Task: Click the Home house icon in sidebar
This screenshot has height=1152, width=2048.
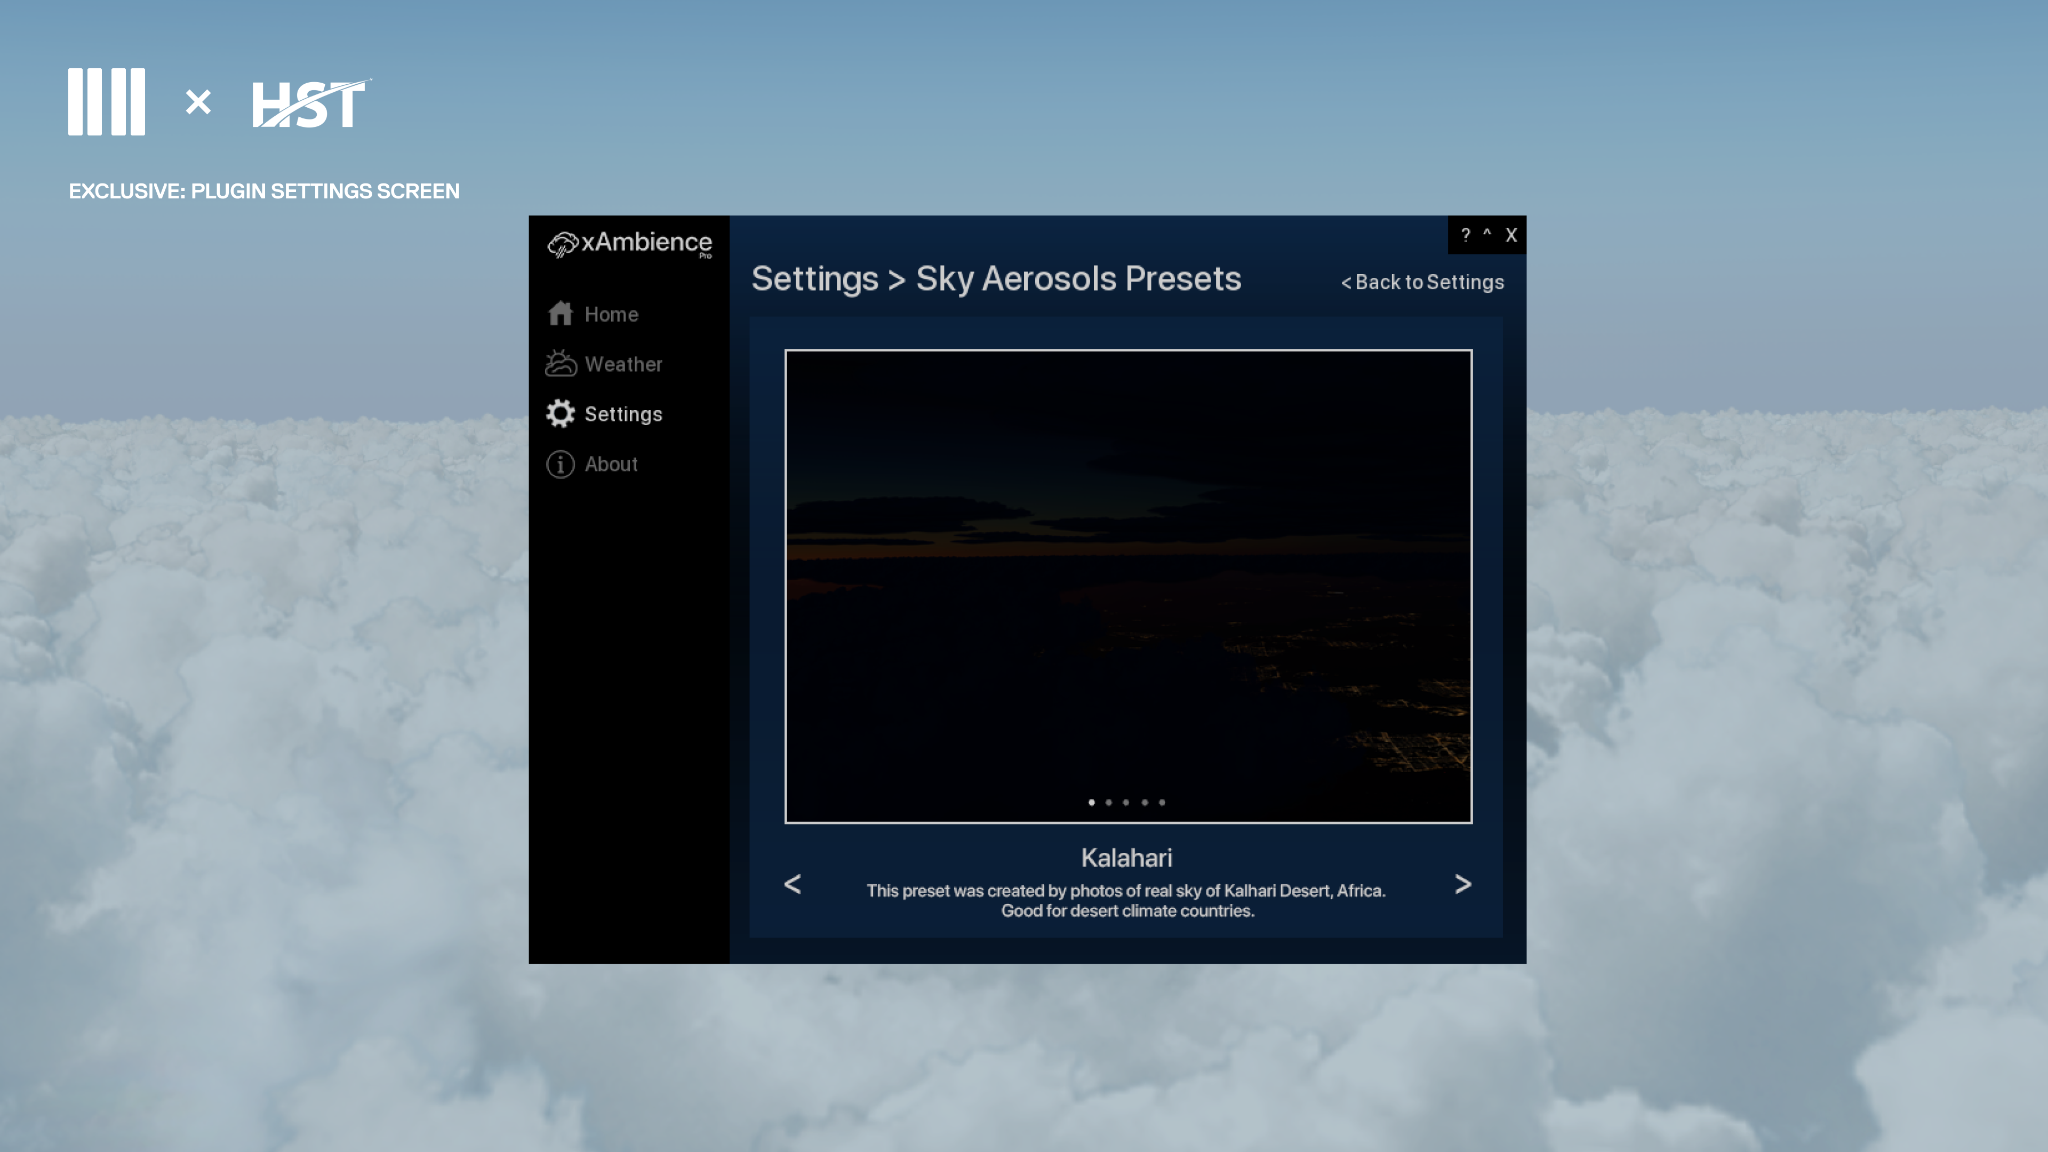Action: click(x=560, y=314)
